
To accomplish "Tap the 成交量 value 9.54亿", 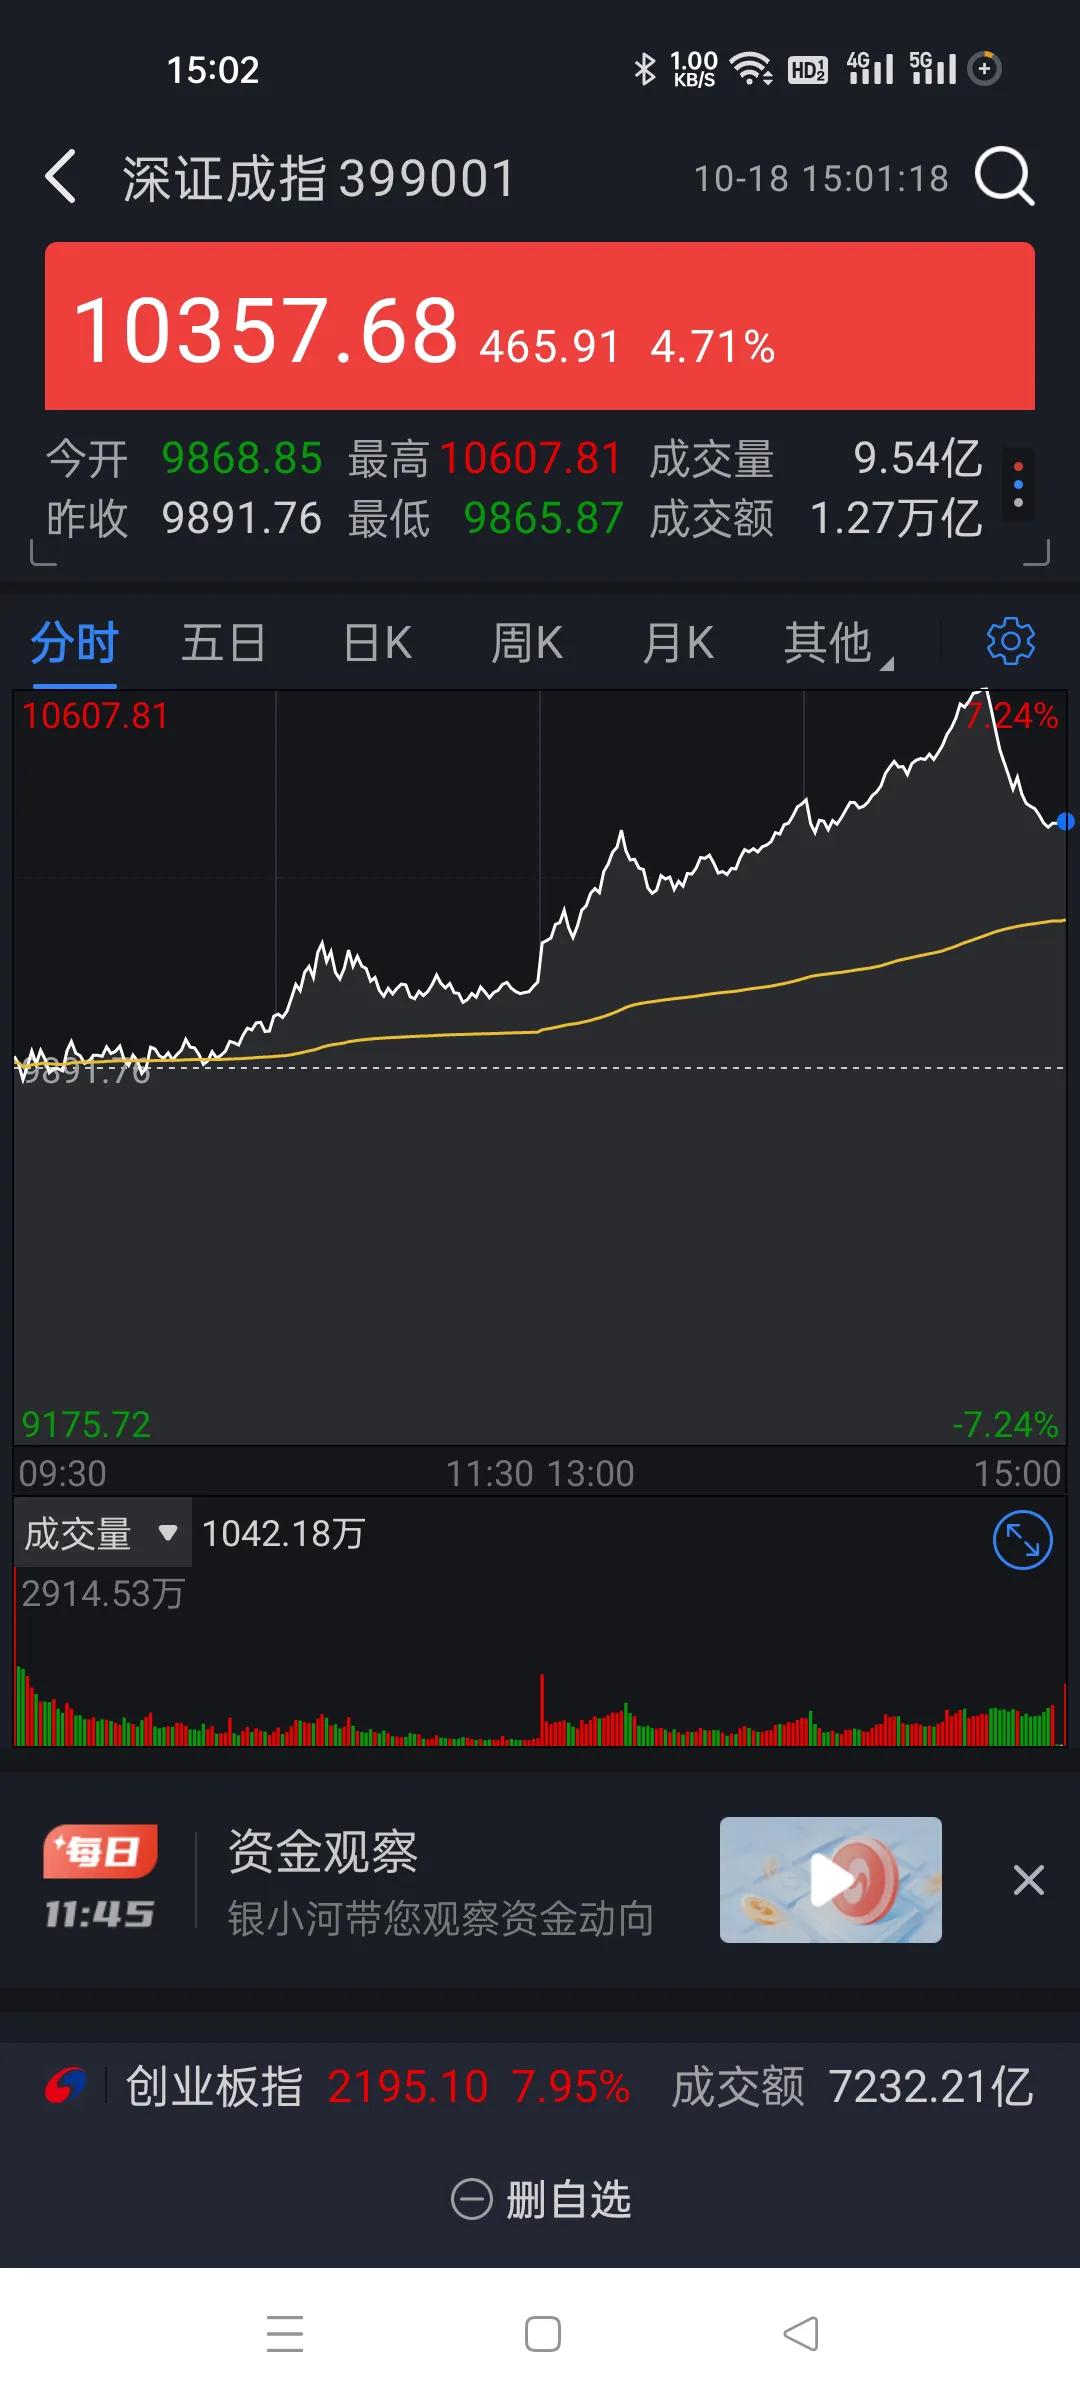I will pos(917,458).
